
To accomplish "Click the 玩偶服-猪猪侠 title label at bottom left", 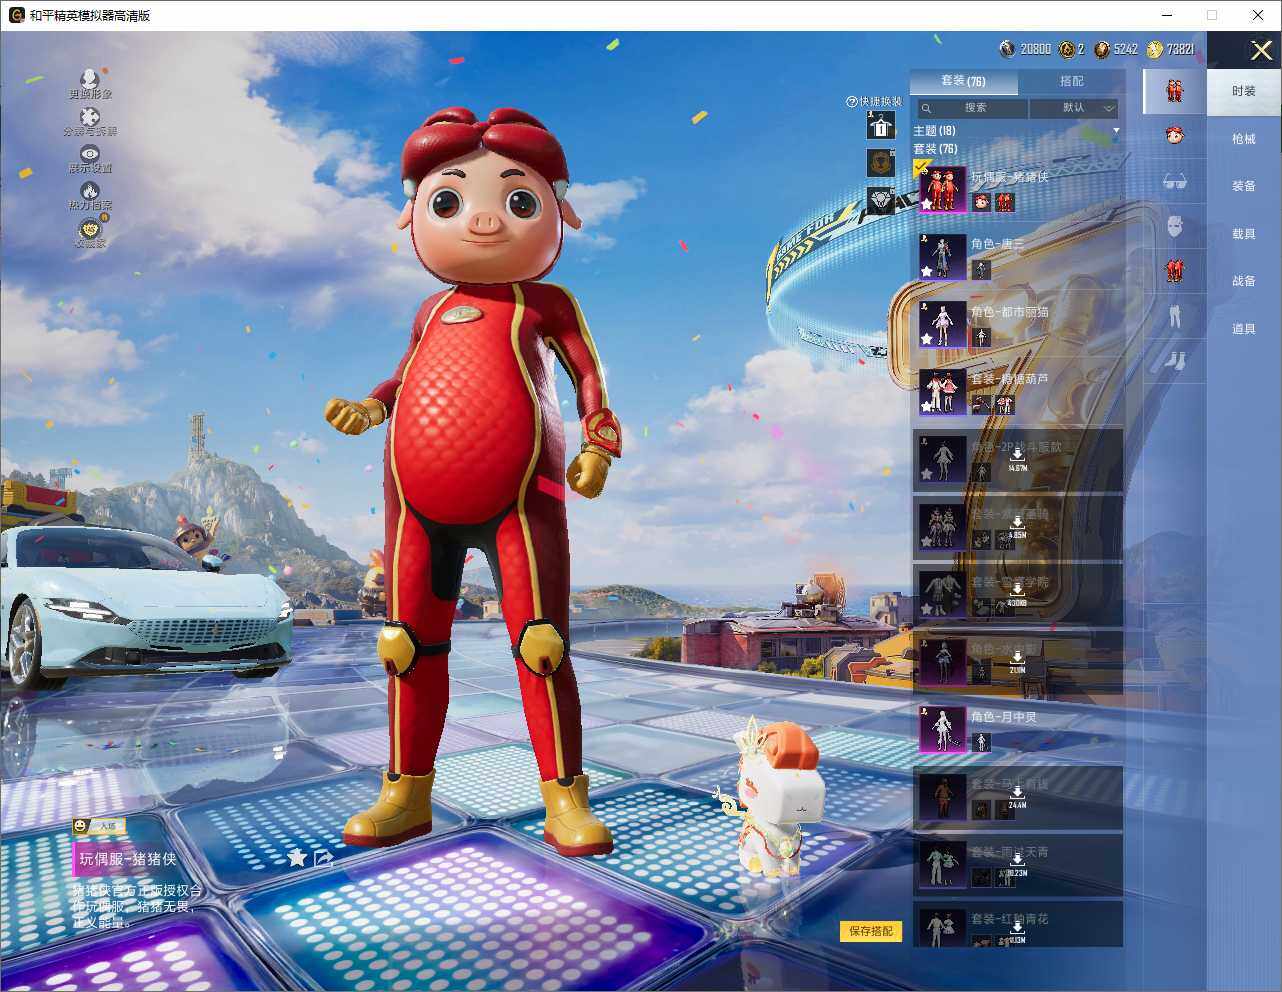I will point(128,859).
